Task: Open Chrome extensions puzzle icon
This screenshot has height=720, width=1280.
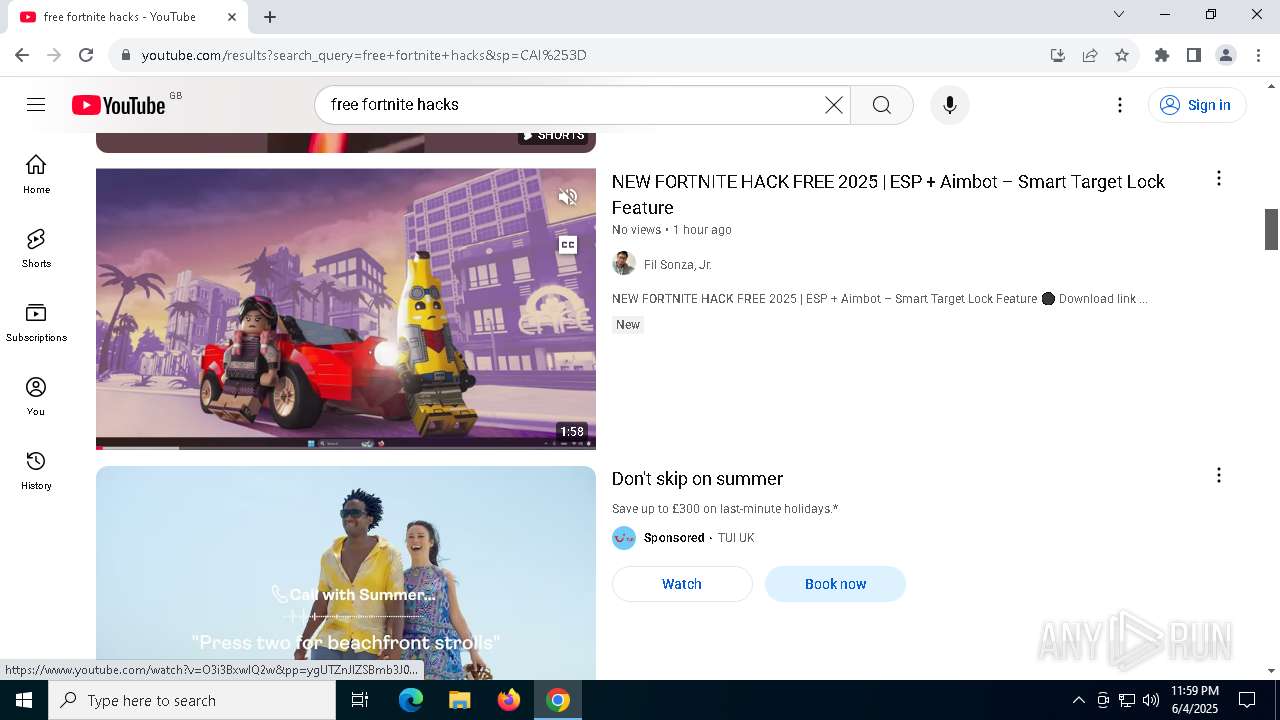Action: tap(1162, 55)
